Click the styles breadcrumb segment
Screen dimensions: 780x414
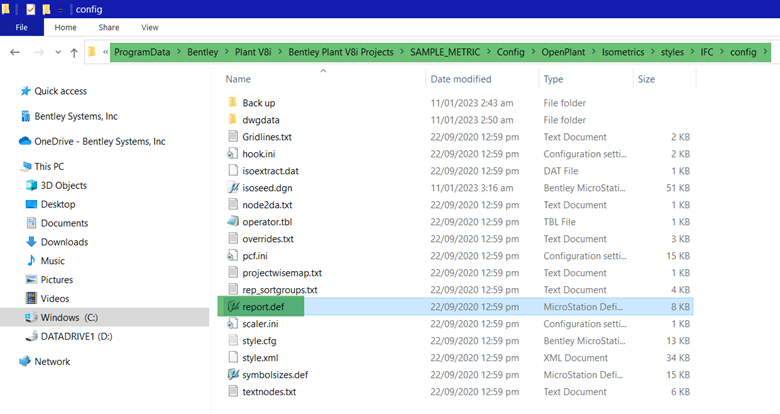[672, 52]
